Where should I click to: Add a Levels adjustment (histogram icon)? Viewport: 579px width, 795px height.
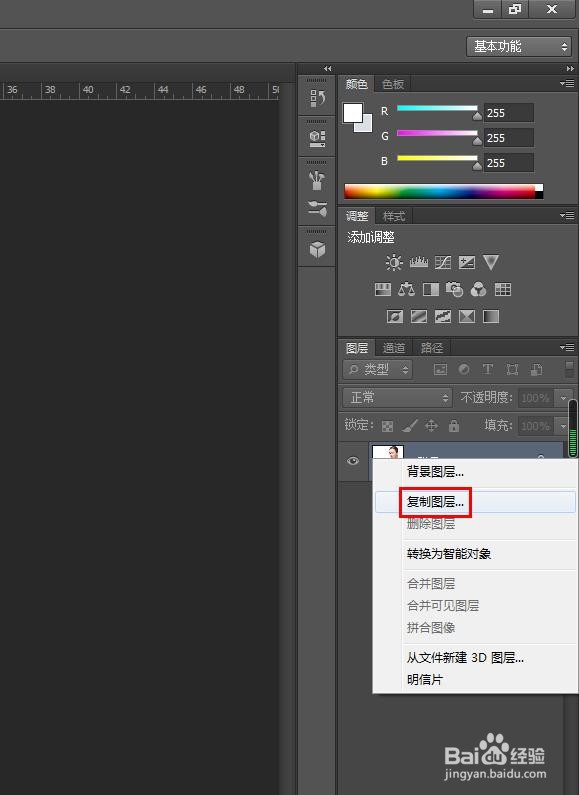pyautogui.click(x=419, y=262)
